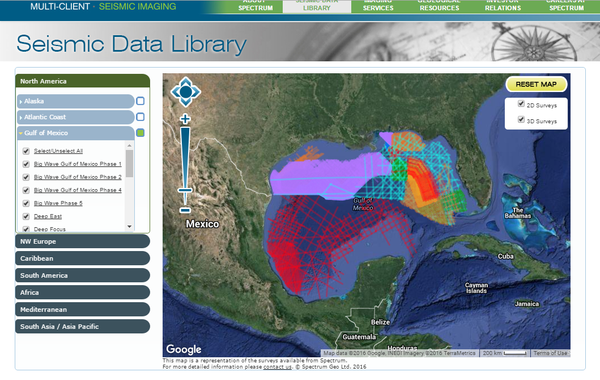Screen dimensions: 600x380
Task: Check the Alaska region checkbox
Action: pos(140,101)
